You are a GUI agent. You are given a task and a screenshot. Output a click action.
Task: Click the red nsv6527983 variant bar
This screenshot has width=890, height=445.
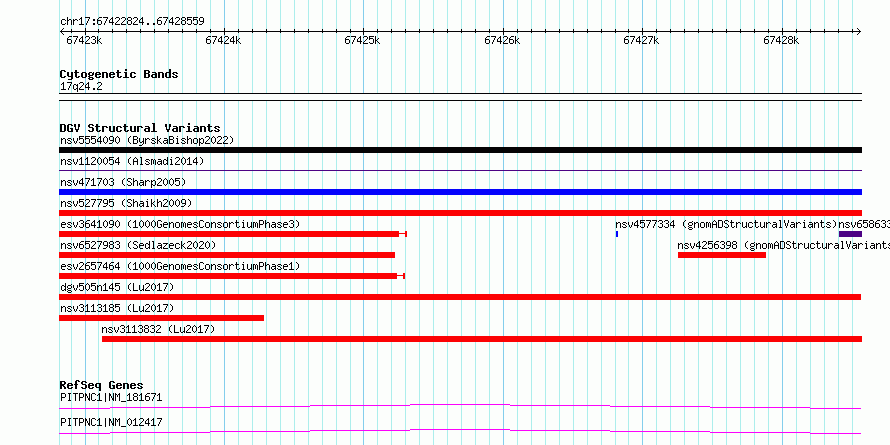click(x=227, y=255)
